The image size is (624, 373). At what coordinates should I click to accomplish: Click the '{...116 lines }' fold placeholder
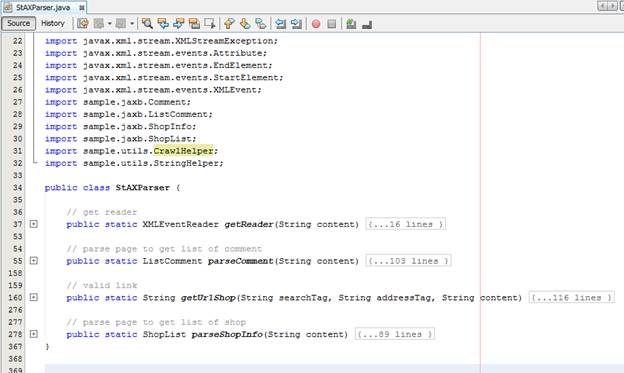[x=571, y=297]
